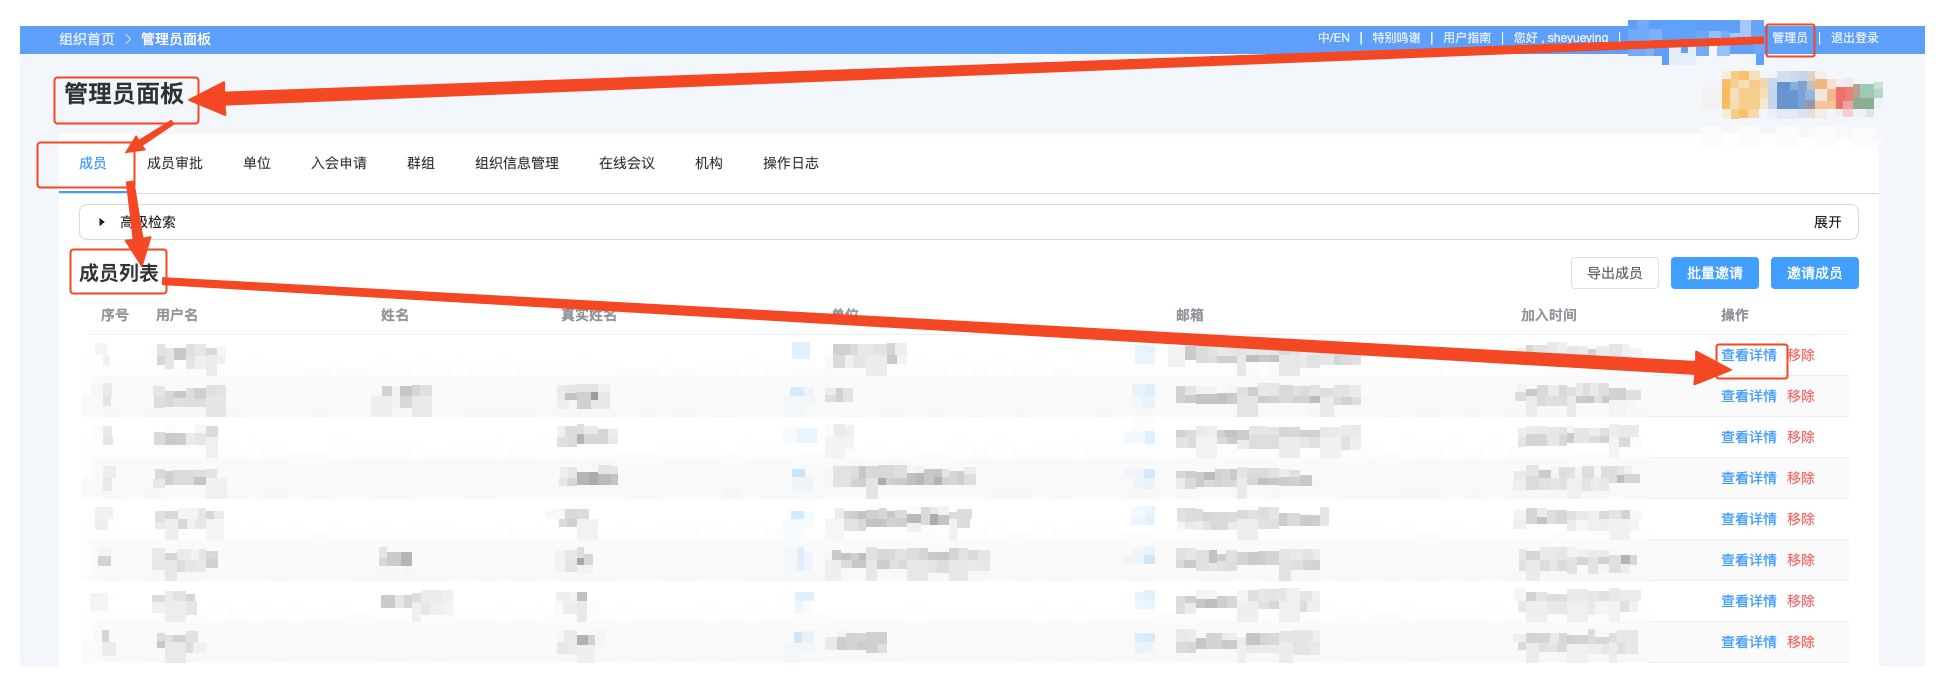Open the 管理员 link in top bar
This screenshot has height=686, width=1945.
coord(1789,38)
